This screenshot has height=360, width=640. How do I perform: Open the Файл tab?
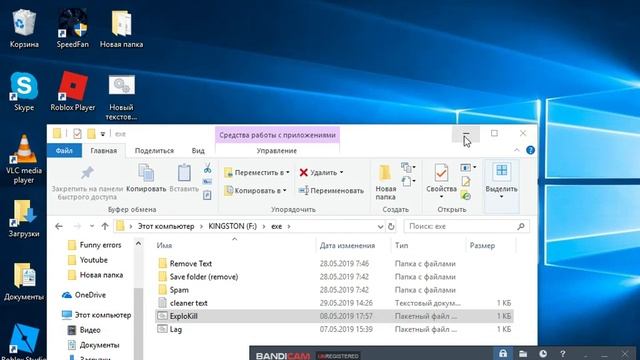pos(64,150)
